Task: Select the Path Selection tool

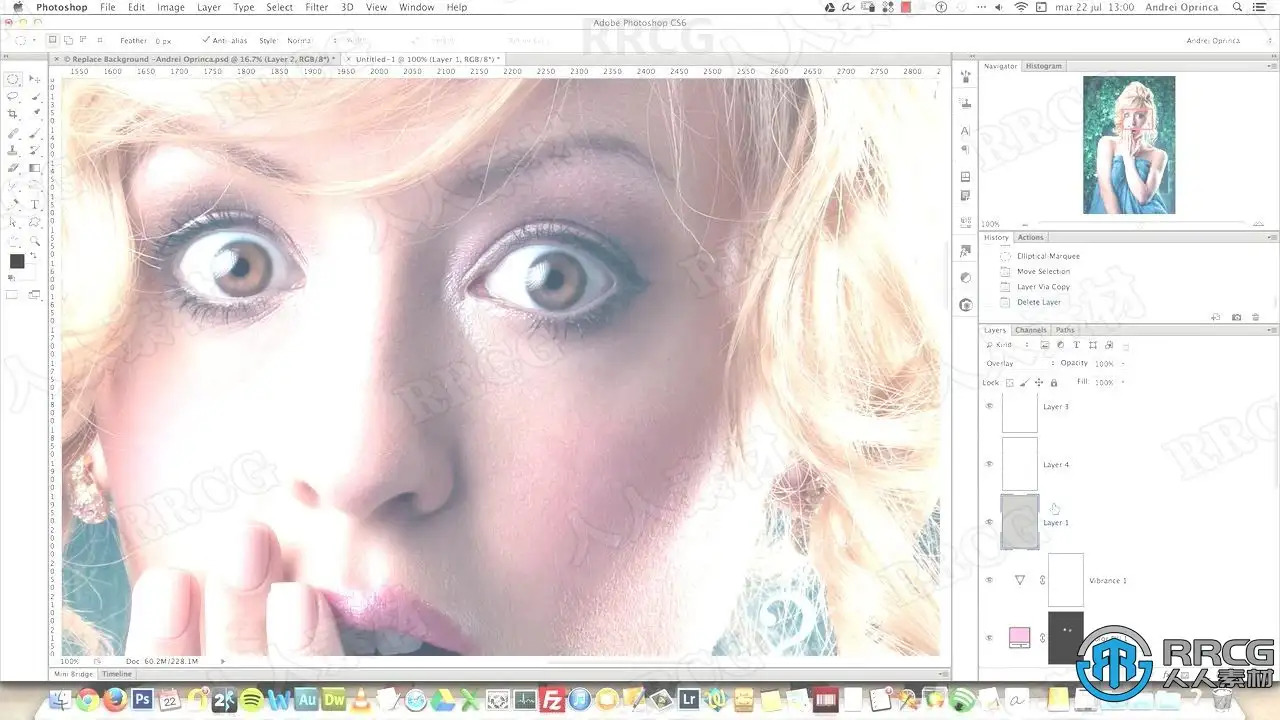Action: [x=13, y=223]
